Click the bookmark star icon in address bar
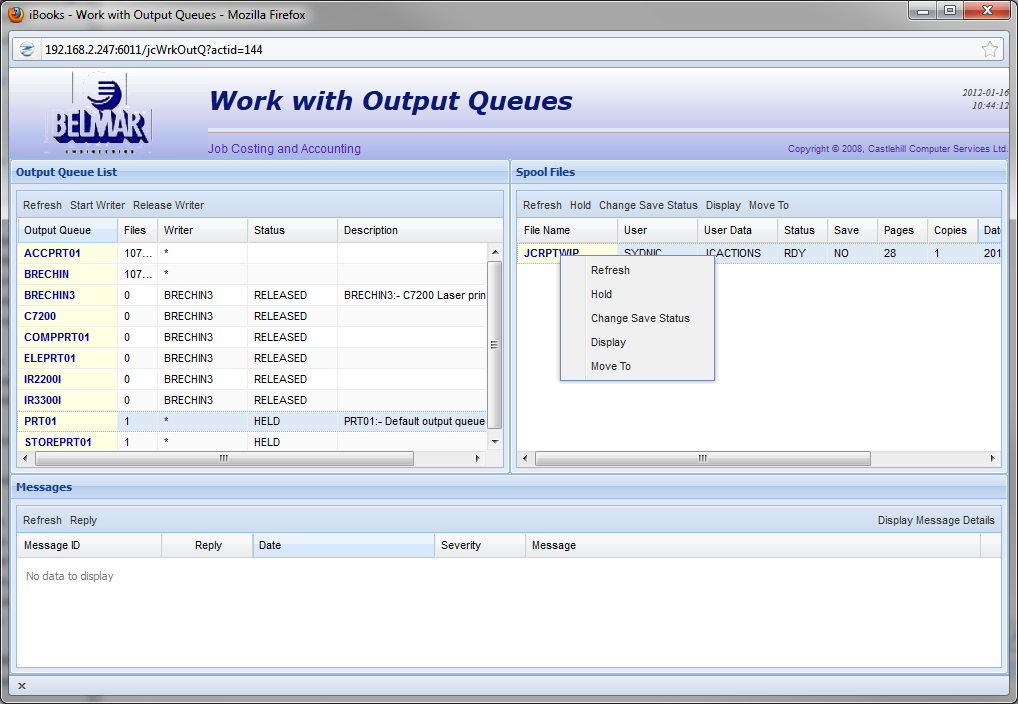Screen dimensions: 1018x704 (x=989, y=49)
